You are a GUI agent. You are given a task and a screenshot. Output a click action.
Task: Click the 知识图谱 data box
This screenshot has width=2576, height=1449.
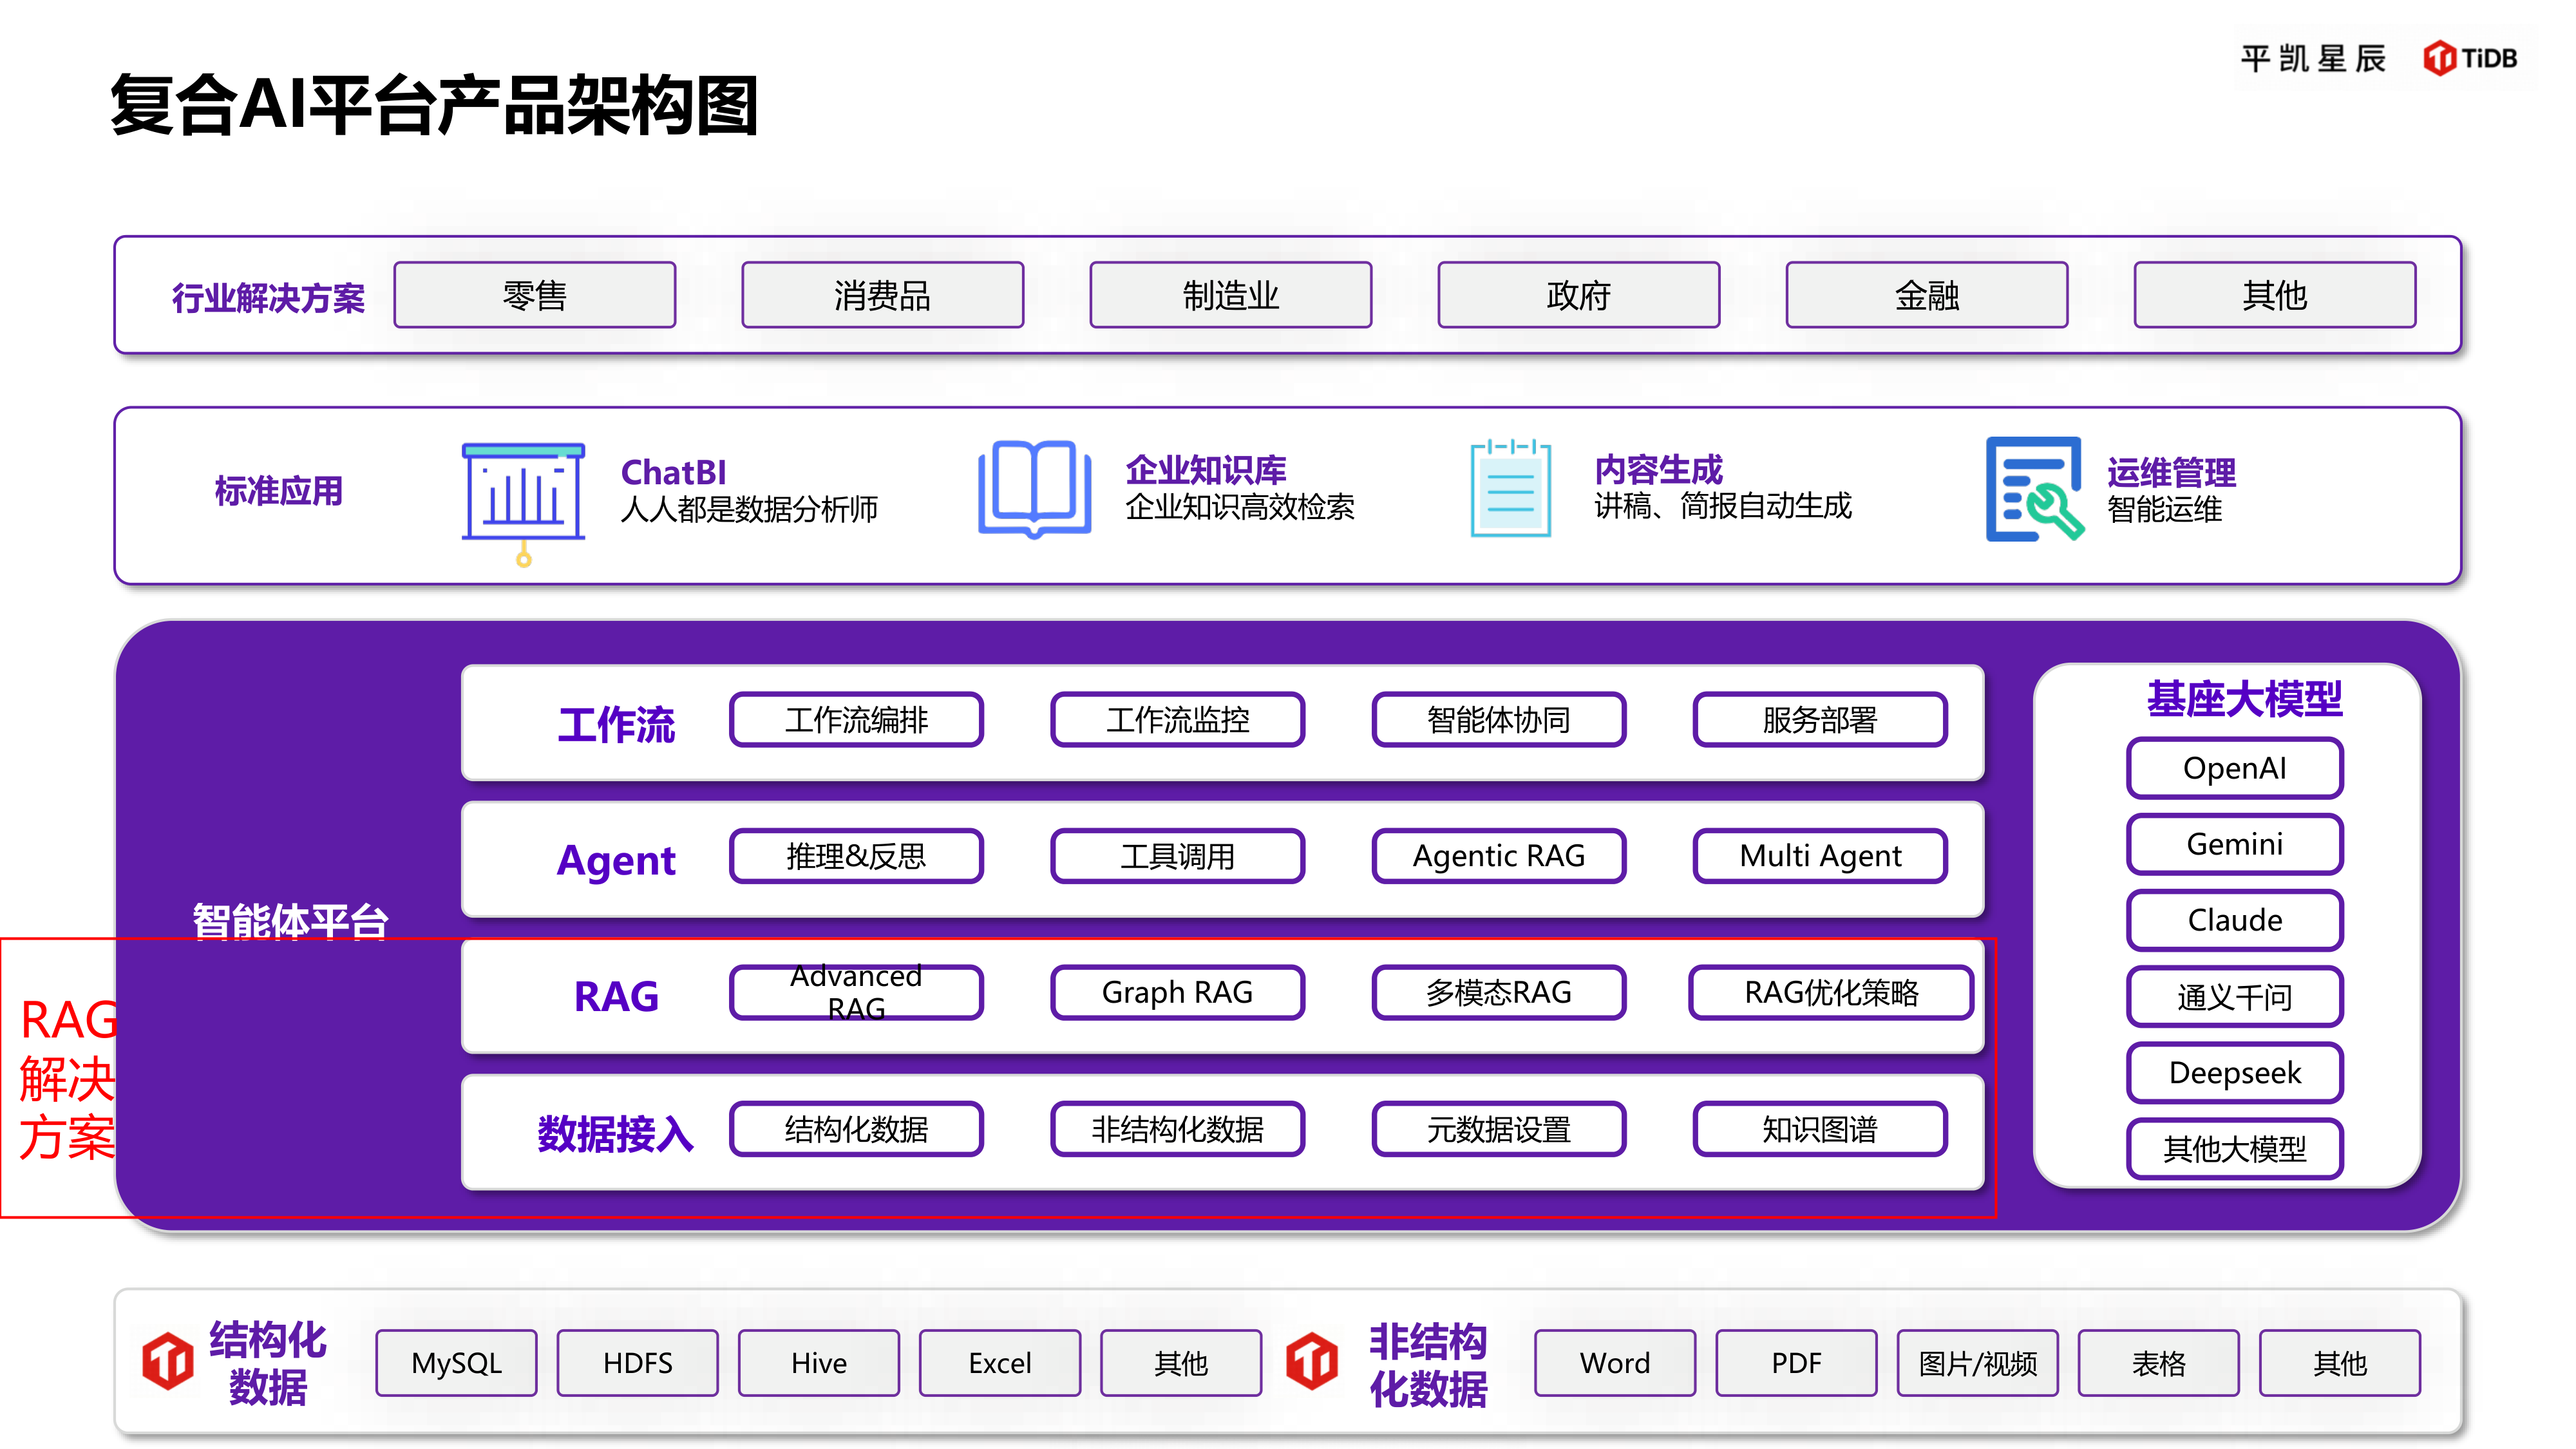tap(1820, 1129)
